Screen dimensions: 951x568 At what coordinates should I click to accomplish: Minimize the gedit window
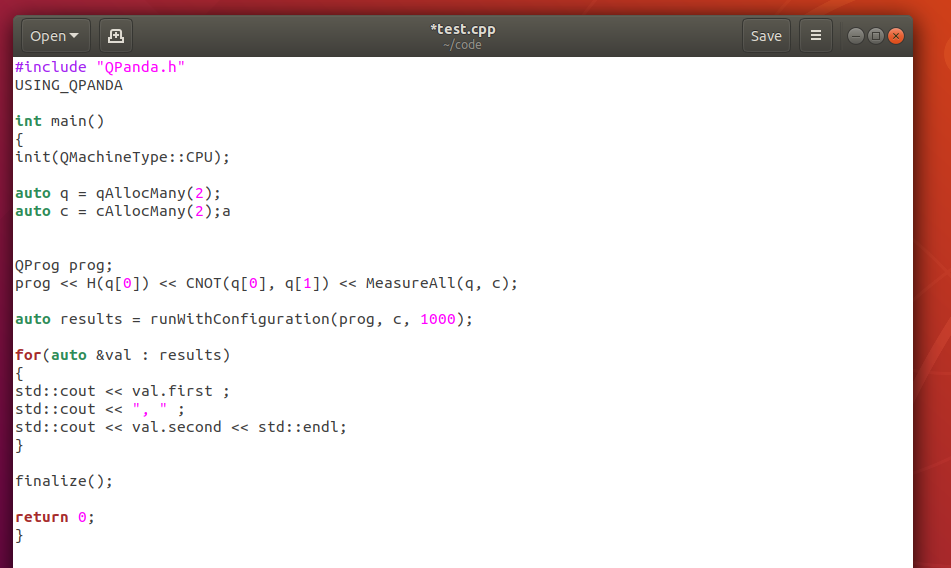(855, 36)
